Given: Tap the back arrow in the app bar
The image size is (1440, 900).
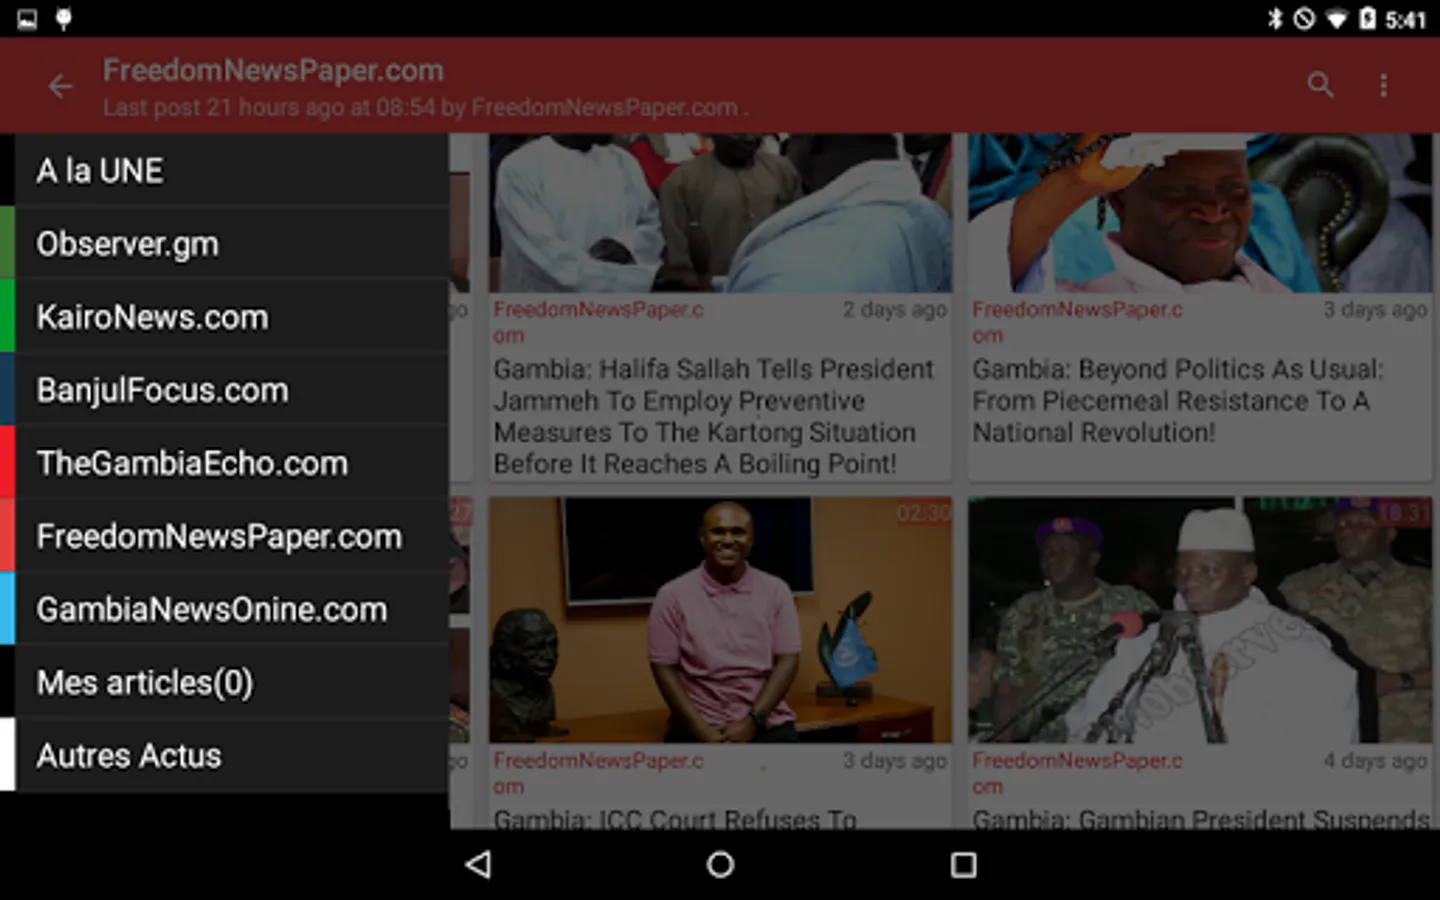Looking at the screenshot, I should point(60,86).
